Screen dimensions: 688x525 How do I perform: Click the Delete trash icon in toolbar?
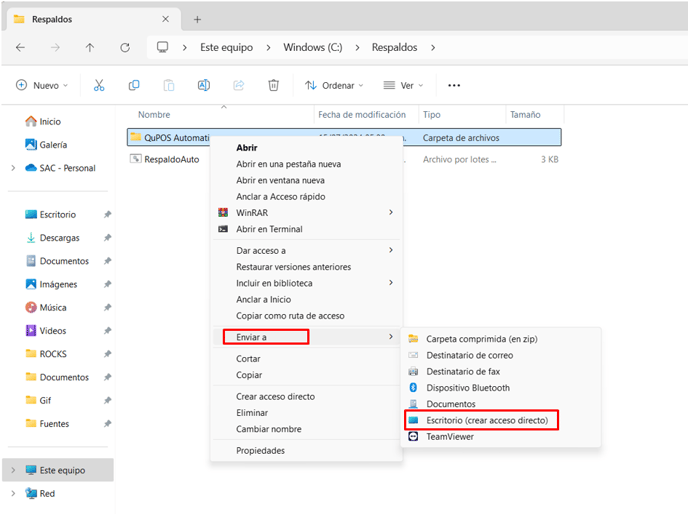(273, 85)
